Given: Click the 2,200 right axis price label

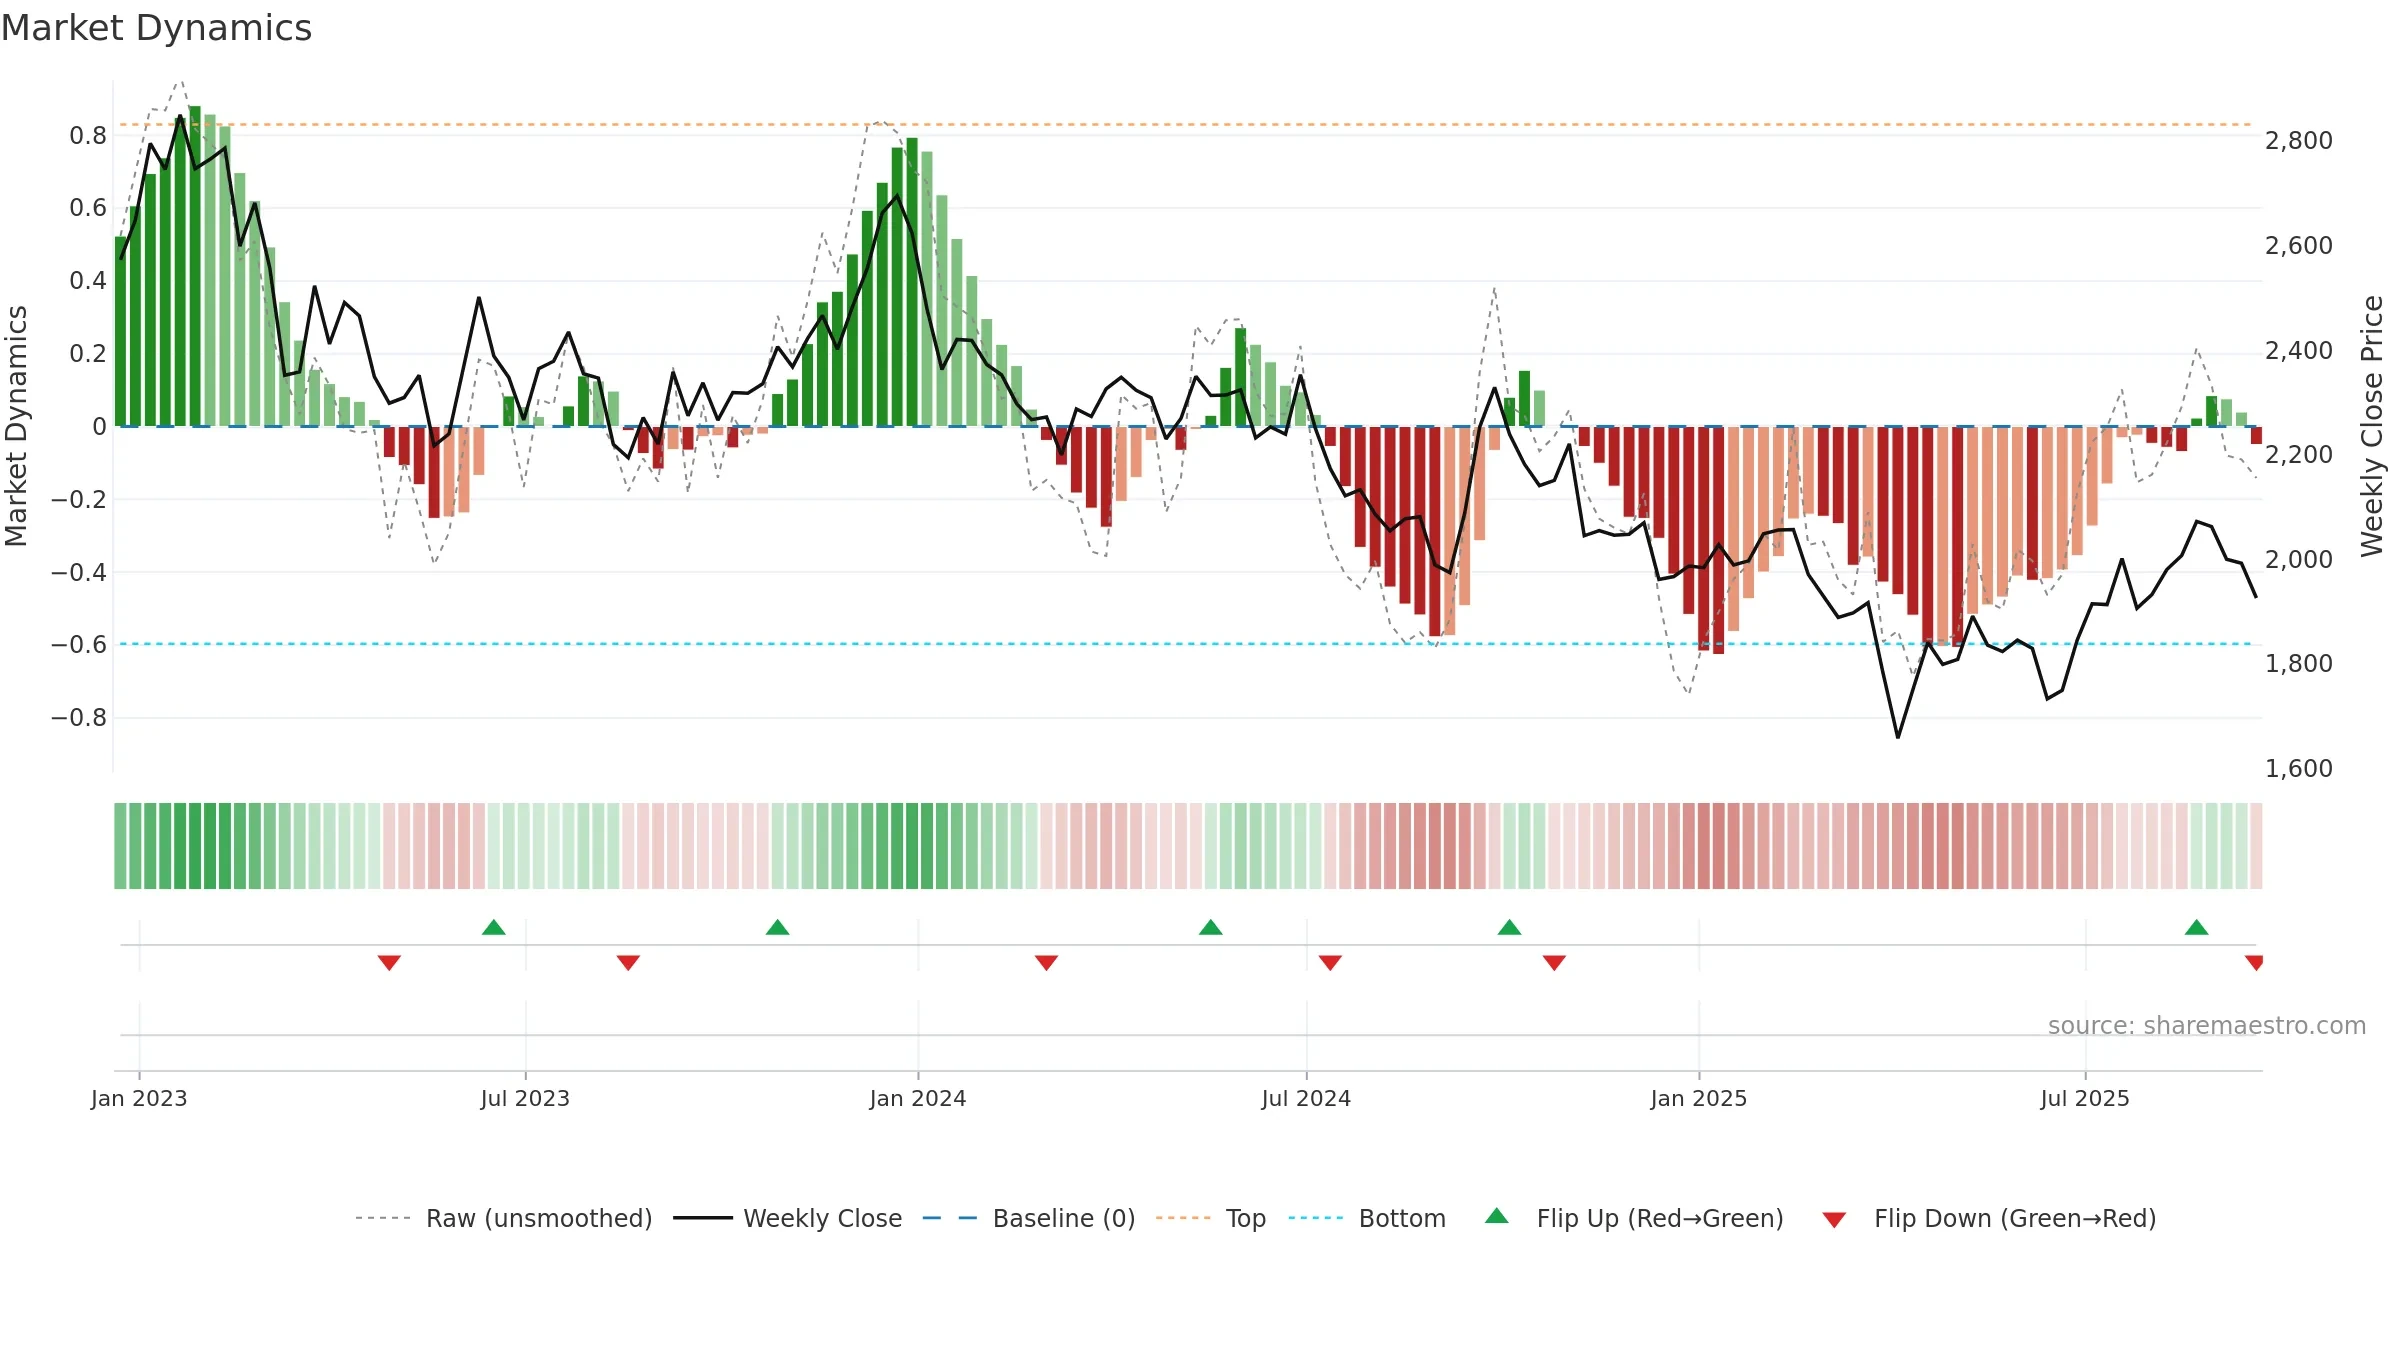Looking at the screenshot, I should point(2299,455).
